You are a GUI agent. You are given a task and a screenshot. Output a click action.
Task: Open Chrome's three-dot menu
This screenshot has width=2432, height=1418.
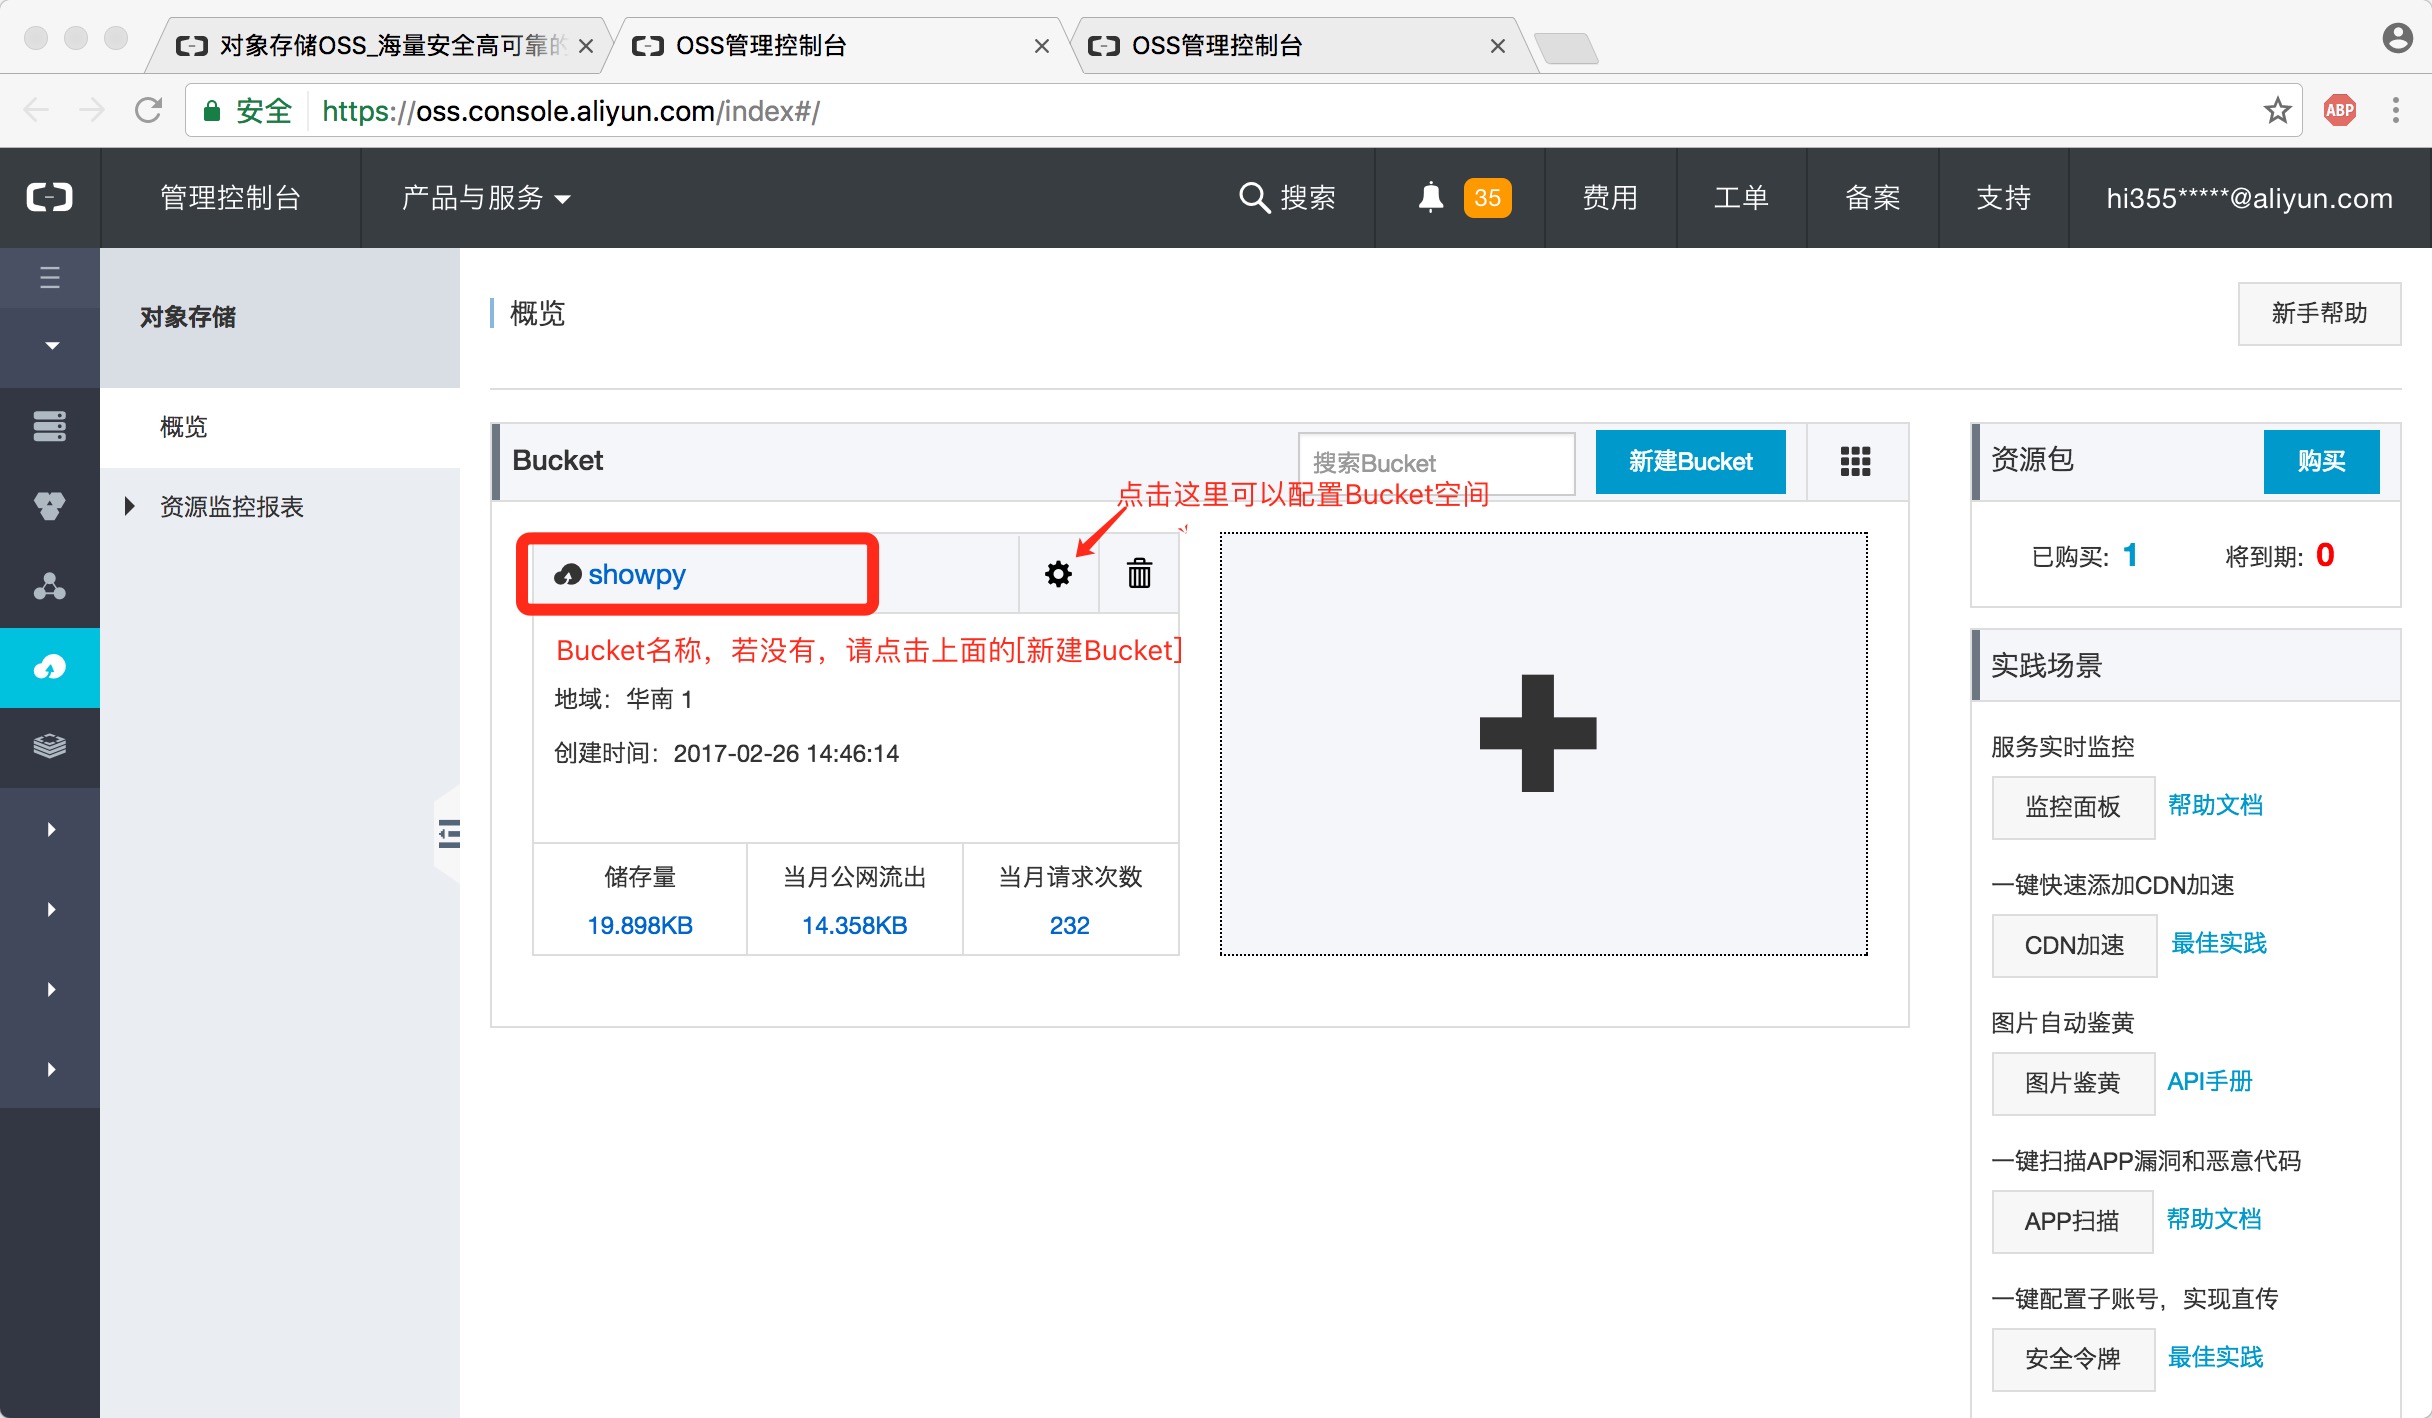click(2395, 110)
